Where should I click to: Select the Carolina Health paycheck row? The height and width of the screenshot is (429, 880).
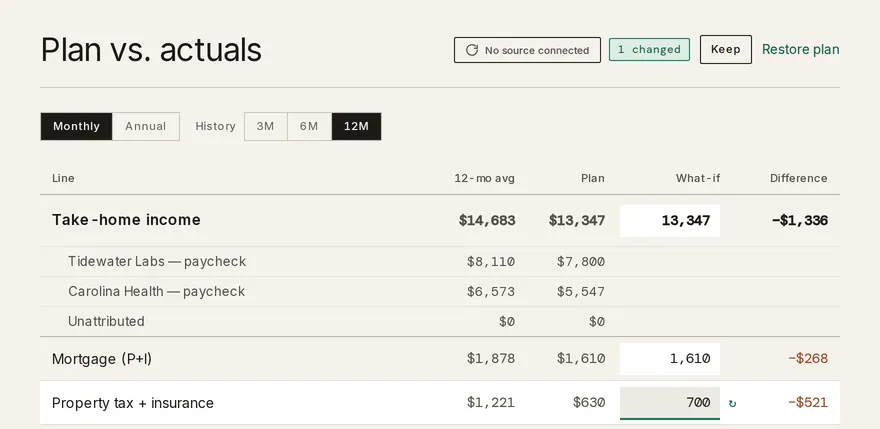(440, 291)
